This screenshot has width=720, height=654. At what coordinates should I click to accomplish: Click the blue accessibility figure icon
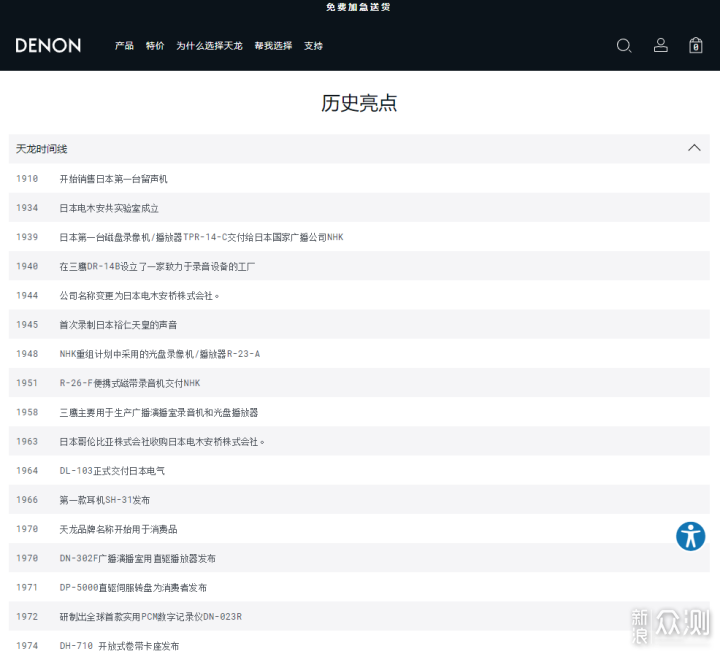(690, 536)
